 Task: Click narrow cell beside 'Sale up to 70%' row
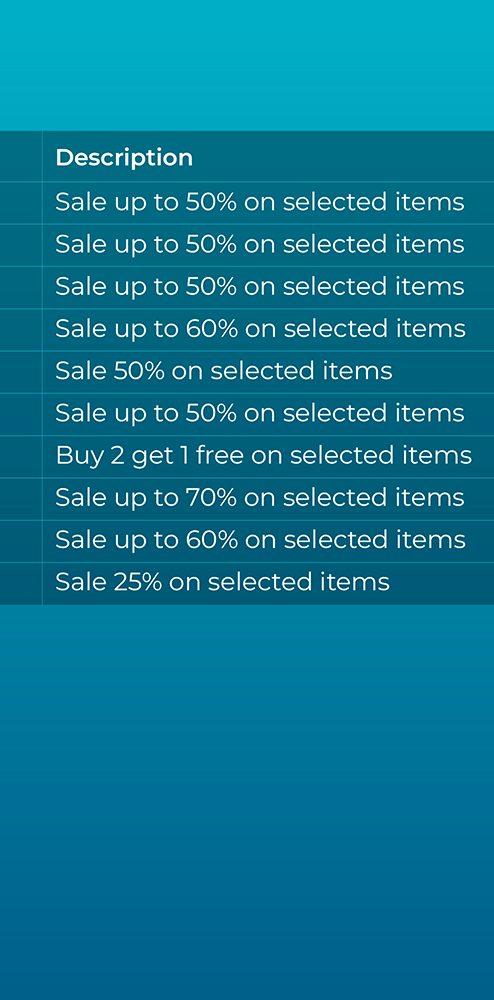[x=21, y=499]
